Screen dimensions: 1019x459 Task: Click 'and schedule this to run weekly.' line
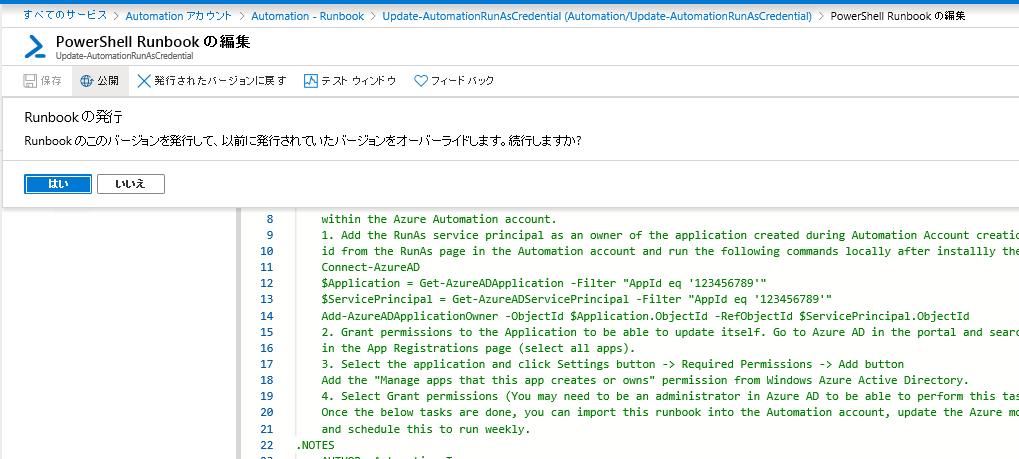point(426,428)
